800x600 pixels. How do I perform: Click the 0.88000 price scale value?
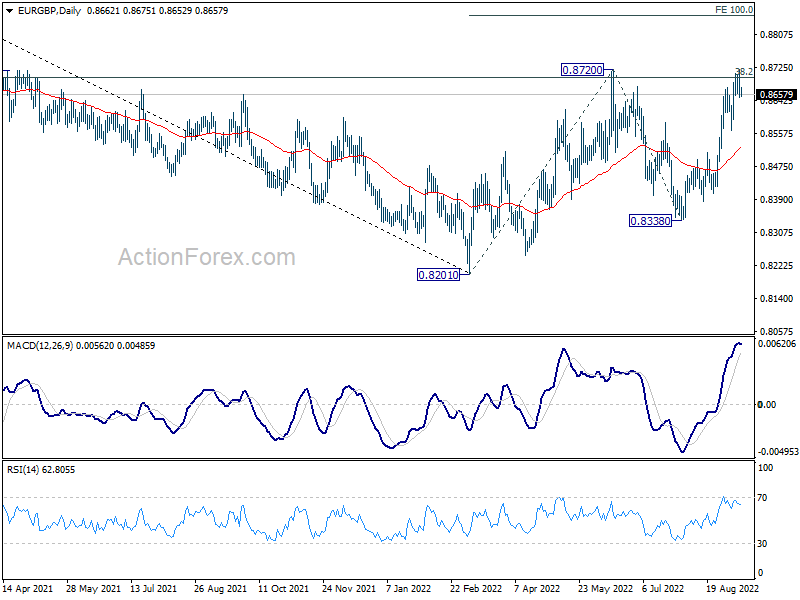coord(777,34)
